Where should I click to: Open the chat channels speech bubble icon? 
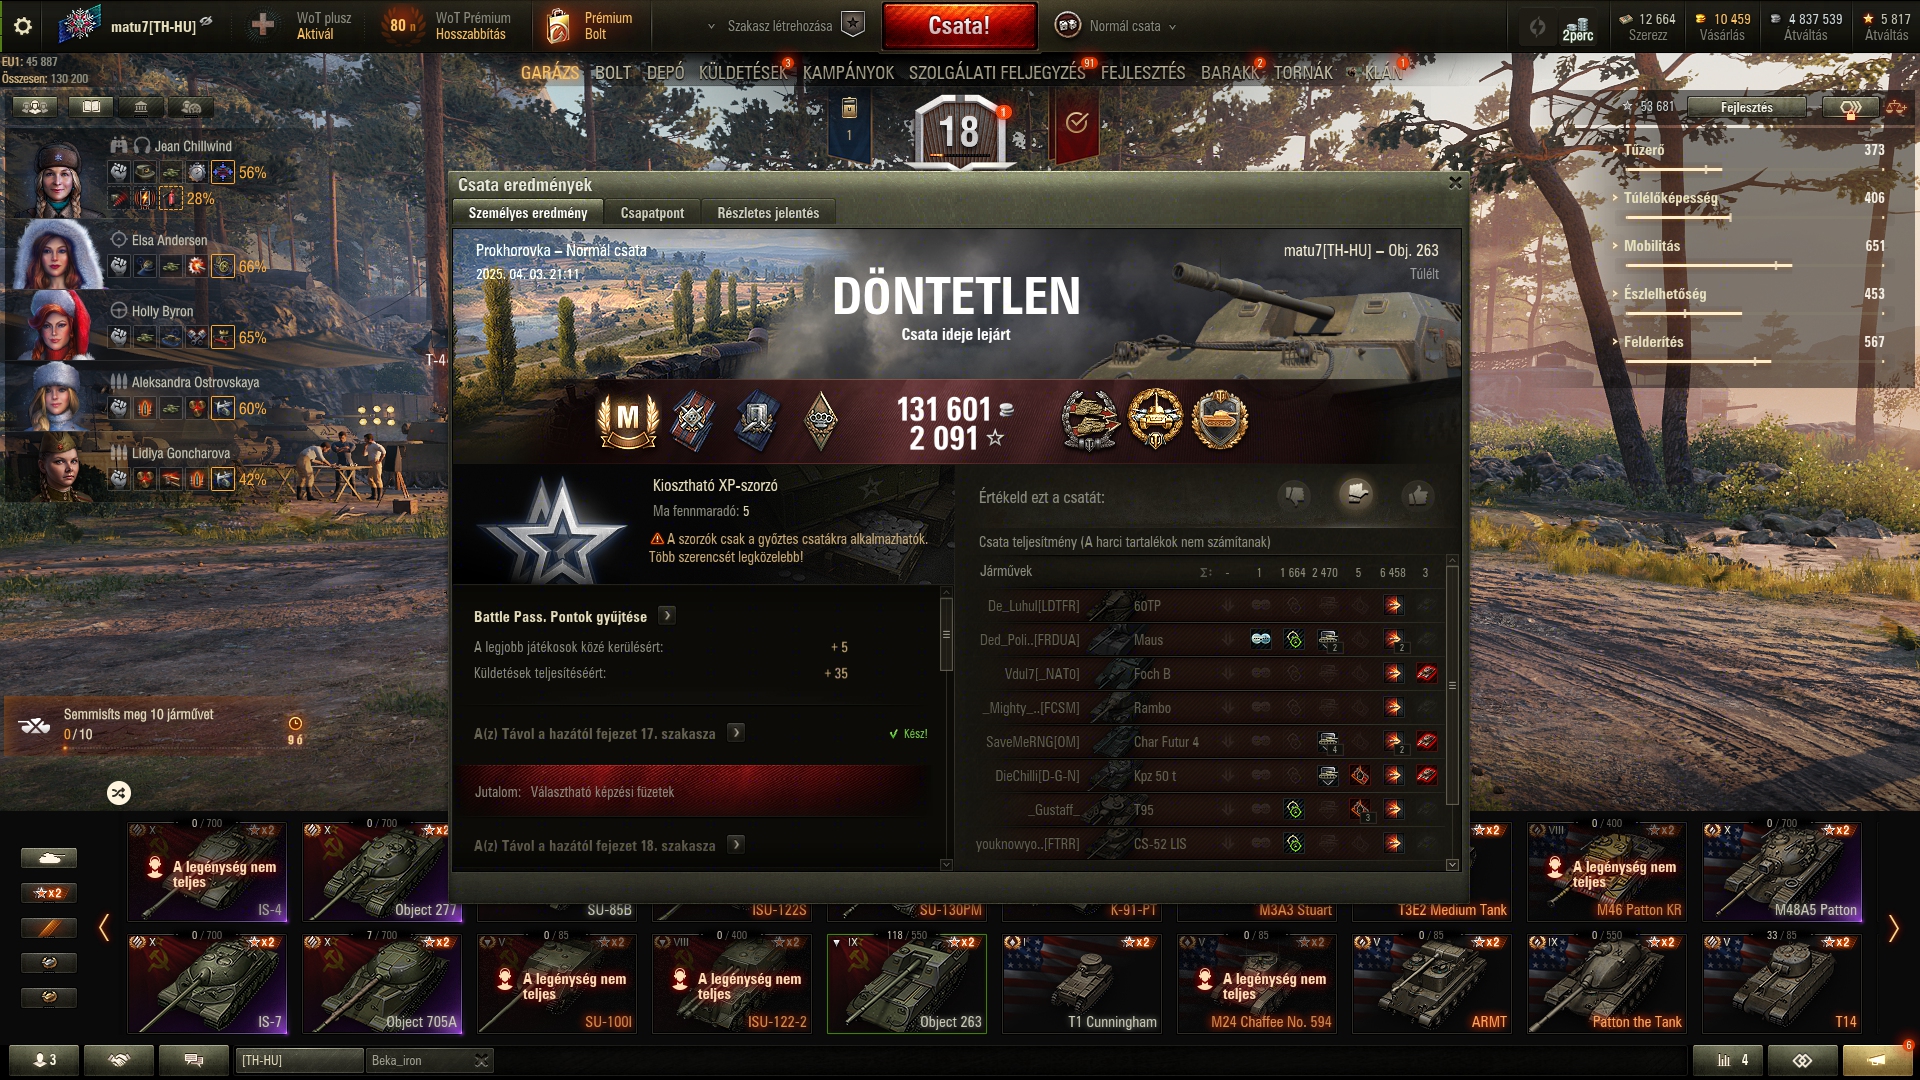pos(194,1060)
